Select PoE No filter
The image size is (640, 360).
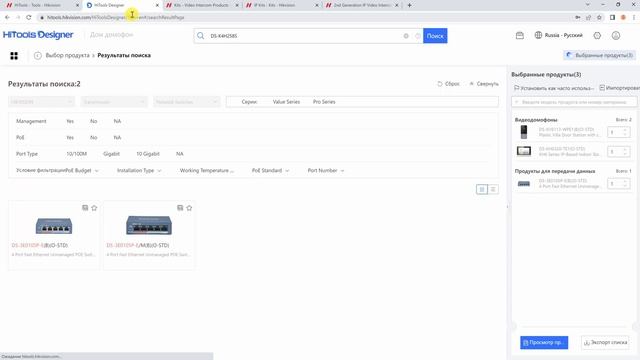click(93, 138)
